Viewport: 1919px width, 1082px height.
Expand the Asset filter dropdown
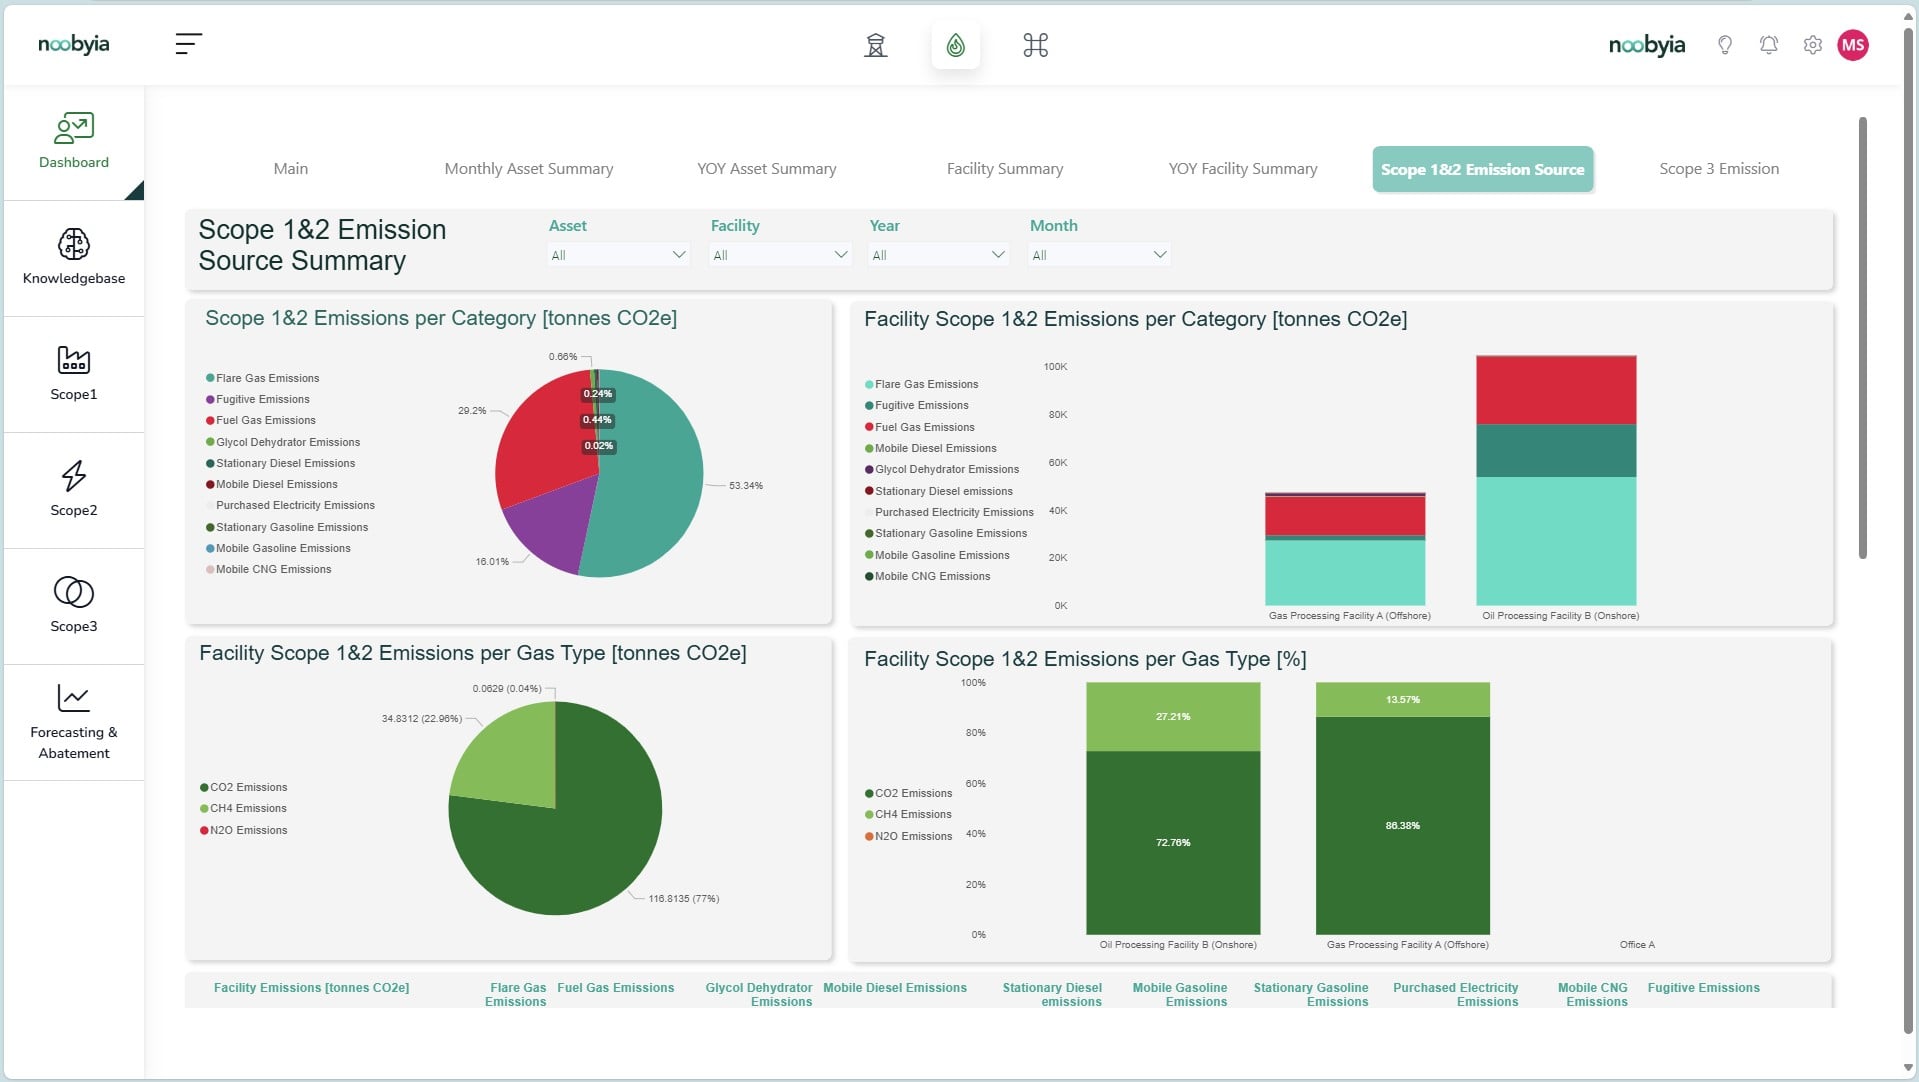coord(619,255)
